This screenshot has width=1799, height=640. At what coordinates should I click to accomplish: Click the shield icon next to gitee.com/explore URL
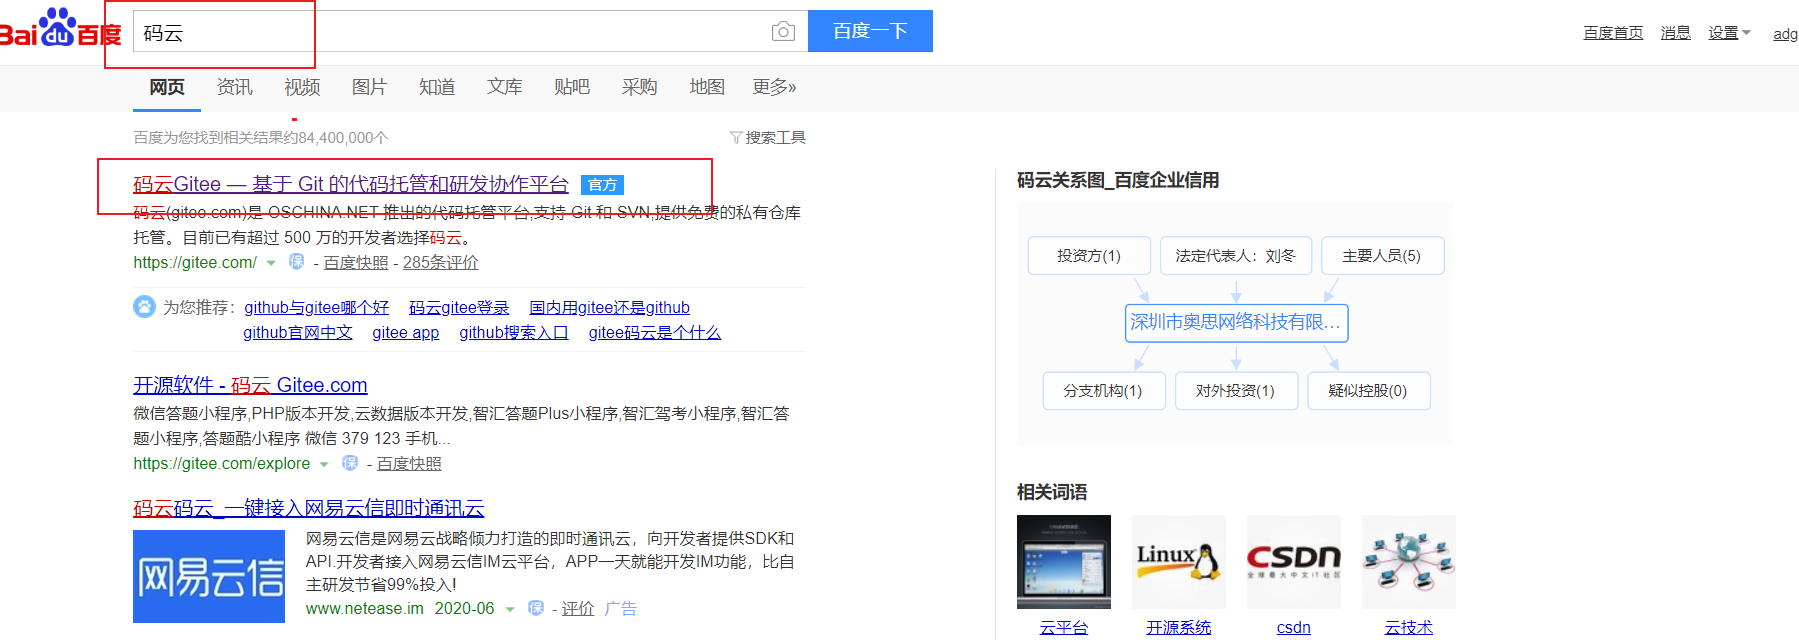[350, 463]
